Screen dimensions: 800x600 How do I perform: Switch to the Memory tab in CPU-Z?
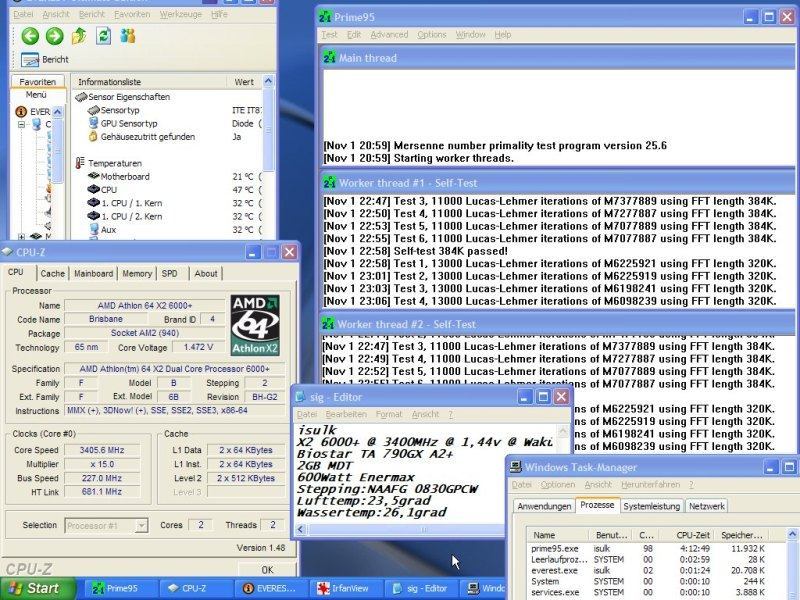137,273
